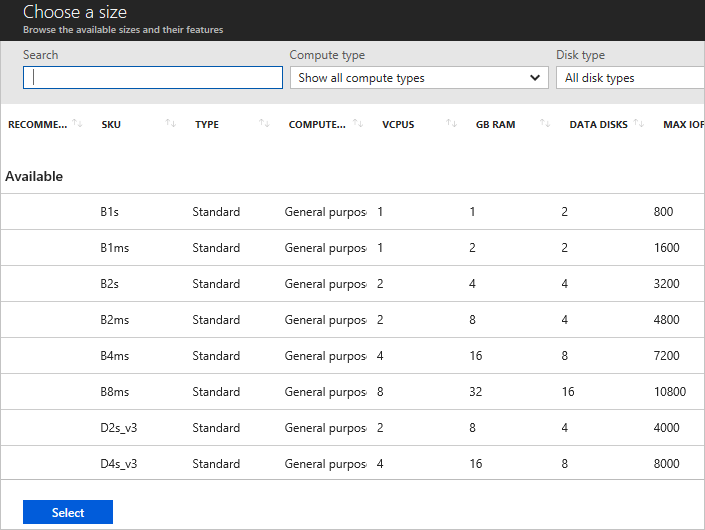The width and height of the screenshot is (705, 530).
Task: Open the Disk type dropdown
Action: pos(630,78)
